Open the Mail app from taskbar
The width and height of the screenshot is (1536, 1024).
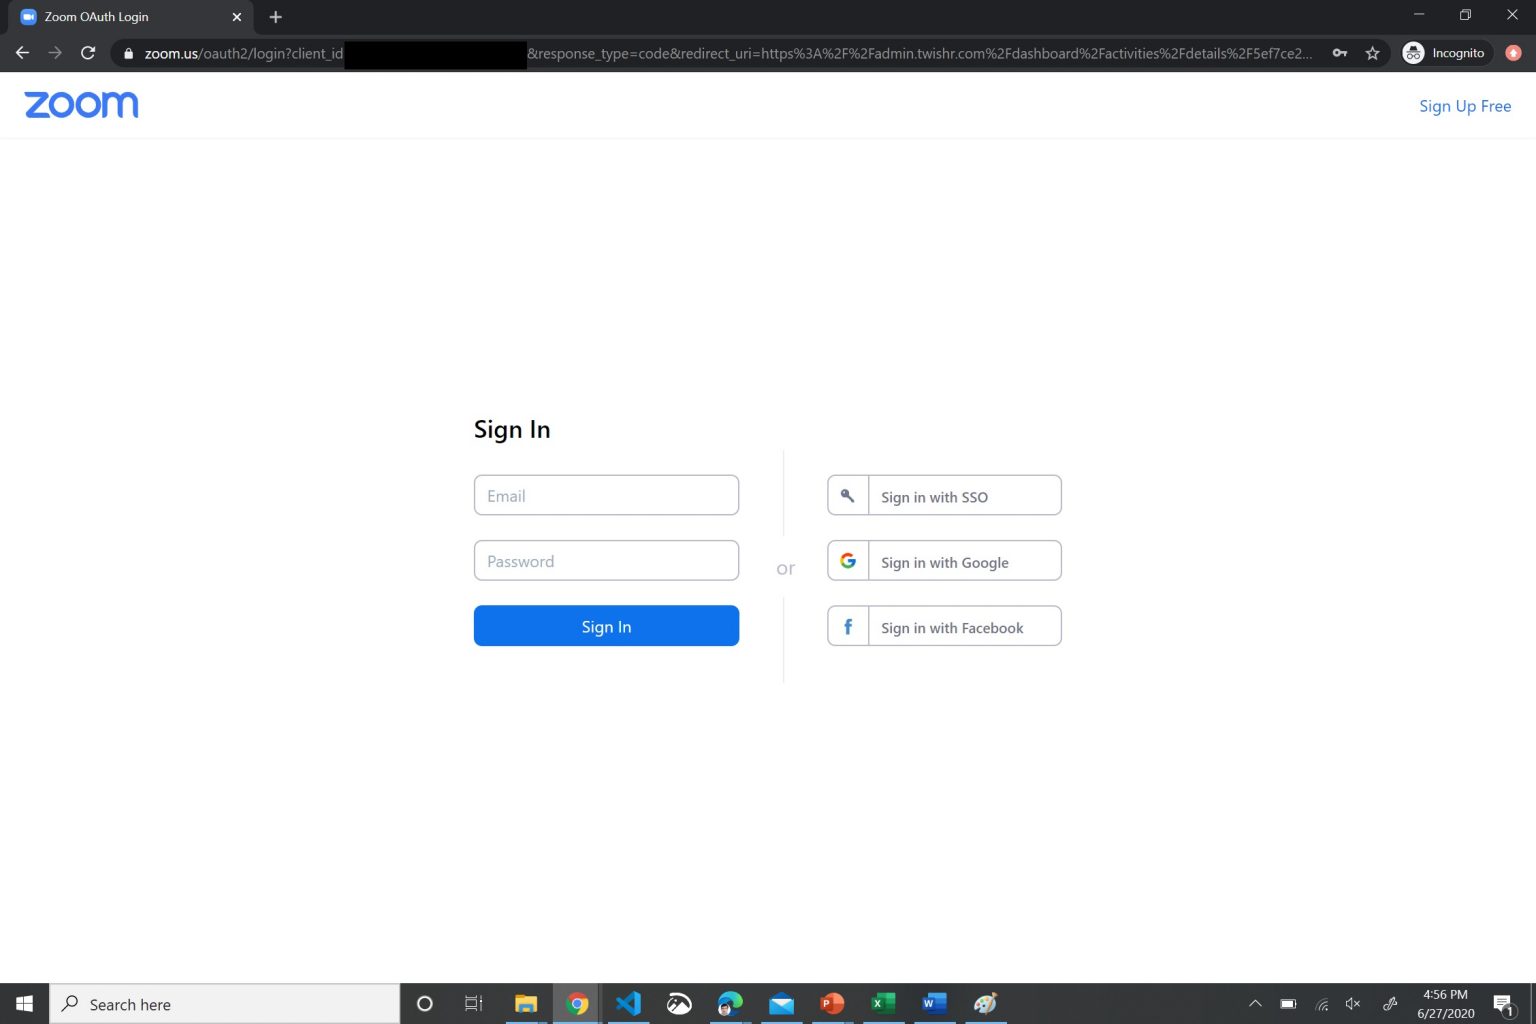(781, 1004)
